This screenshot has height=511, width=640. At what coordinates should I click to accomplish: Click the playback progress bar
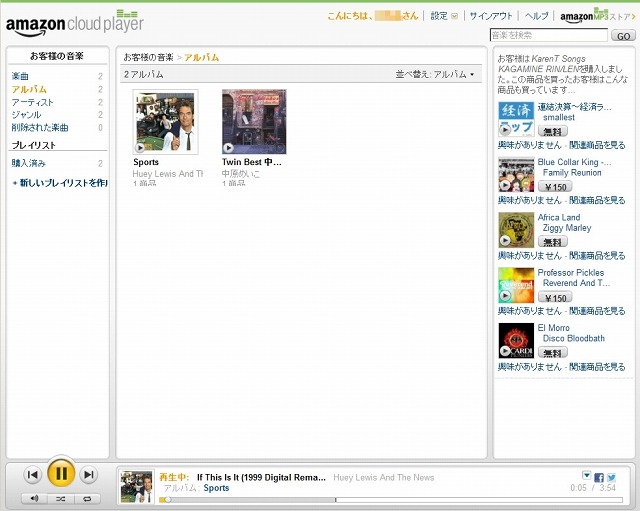(x=391, y=500)
